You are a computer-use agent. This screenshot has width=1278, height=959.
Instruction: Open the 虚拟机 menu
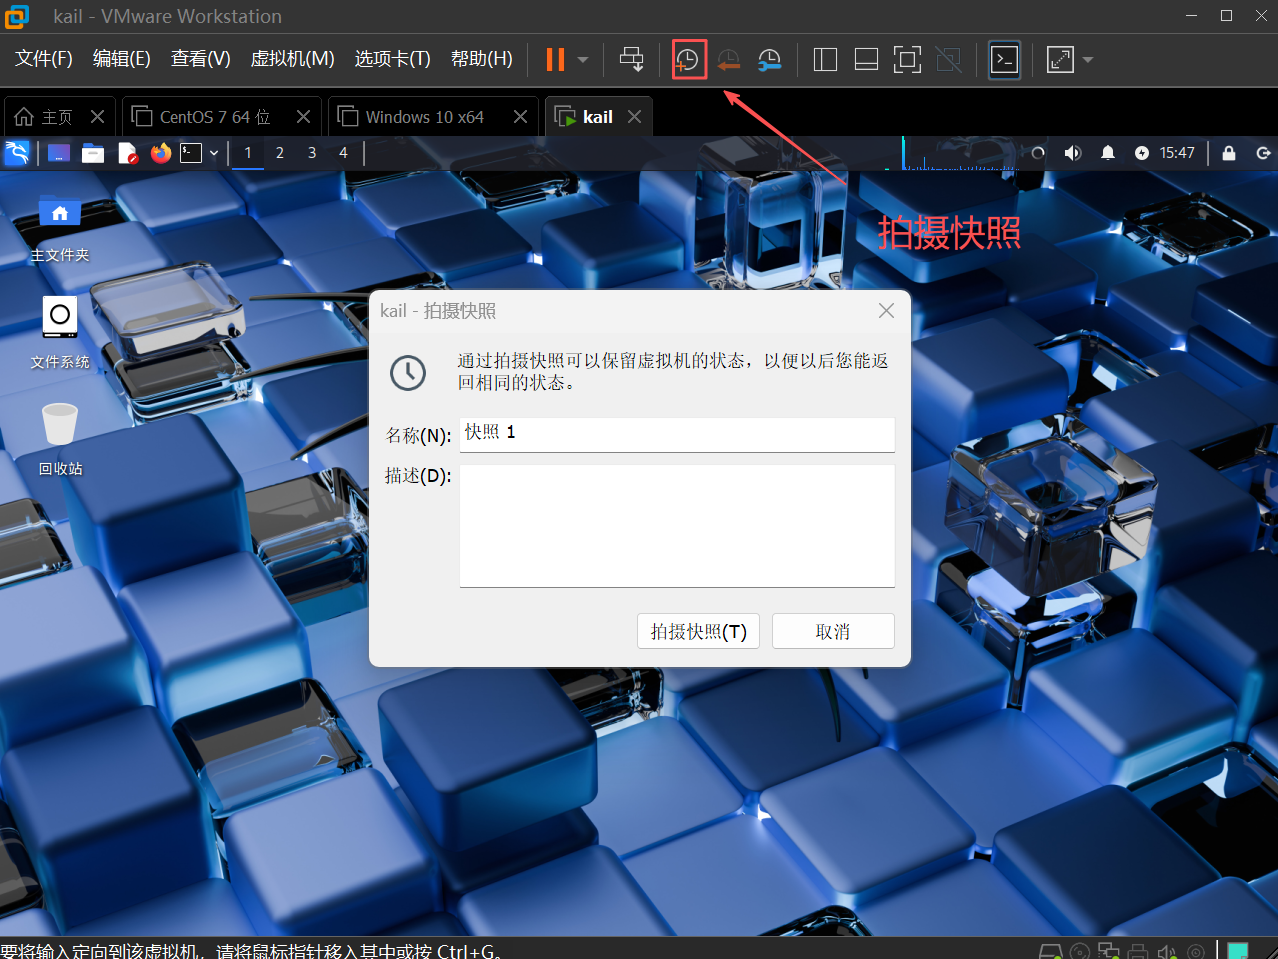292,58
